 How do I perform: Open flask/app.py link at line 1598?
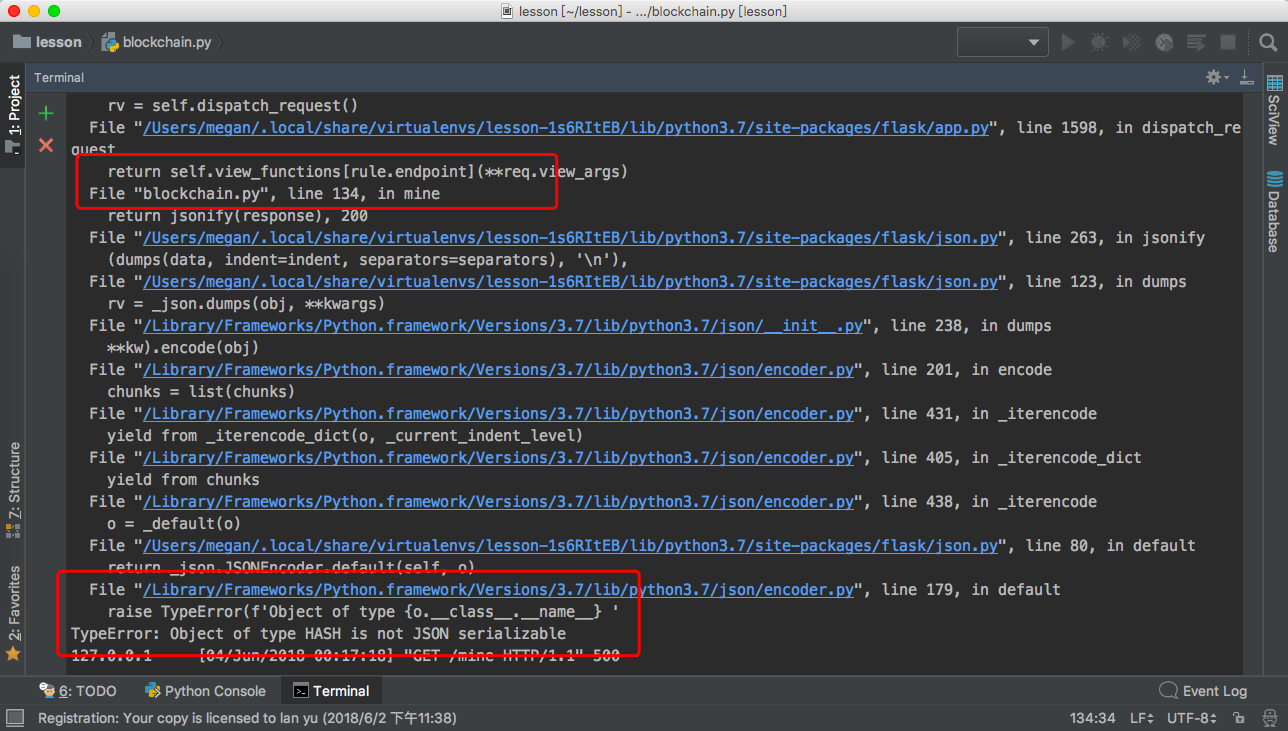point(567,127)
